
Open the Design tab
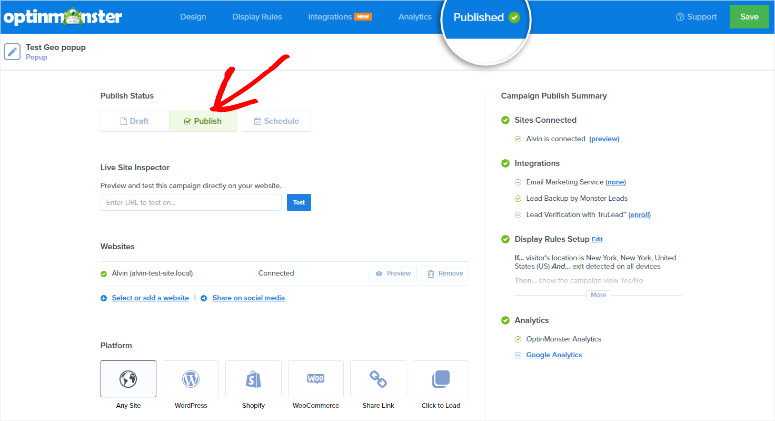tap(193, 17)
